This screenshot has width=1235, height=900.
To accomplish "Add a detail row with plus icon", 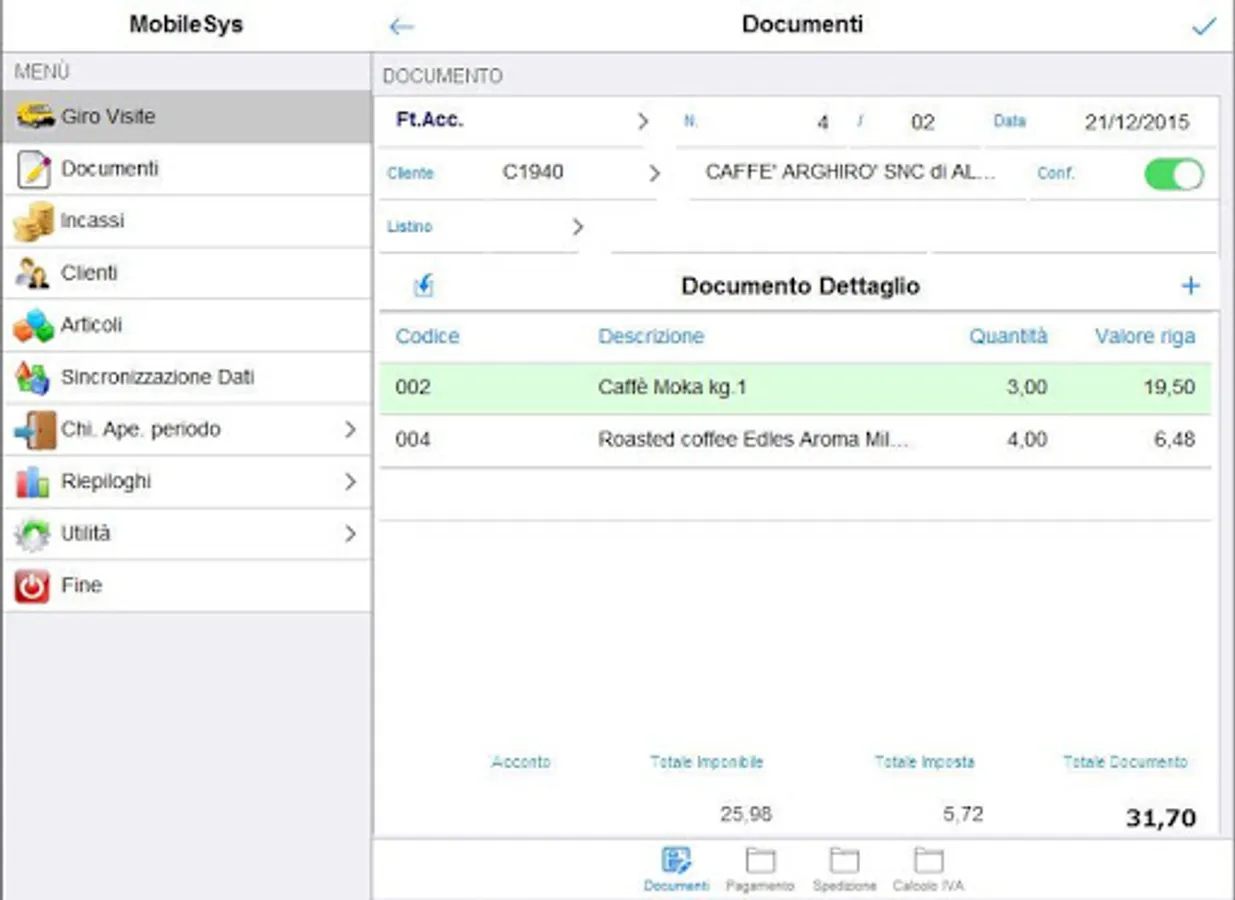I will point(1190,286).
